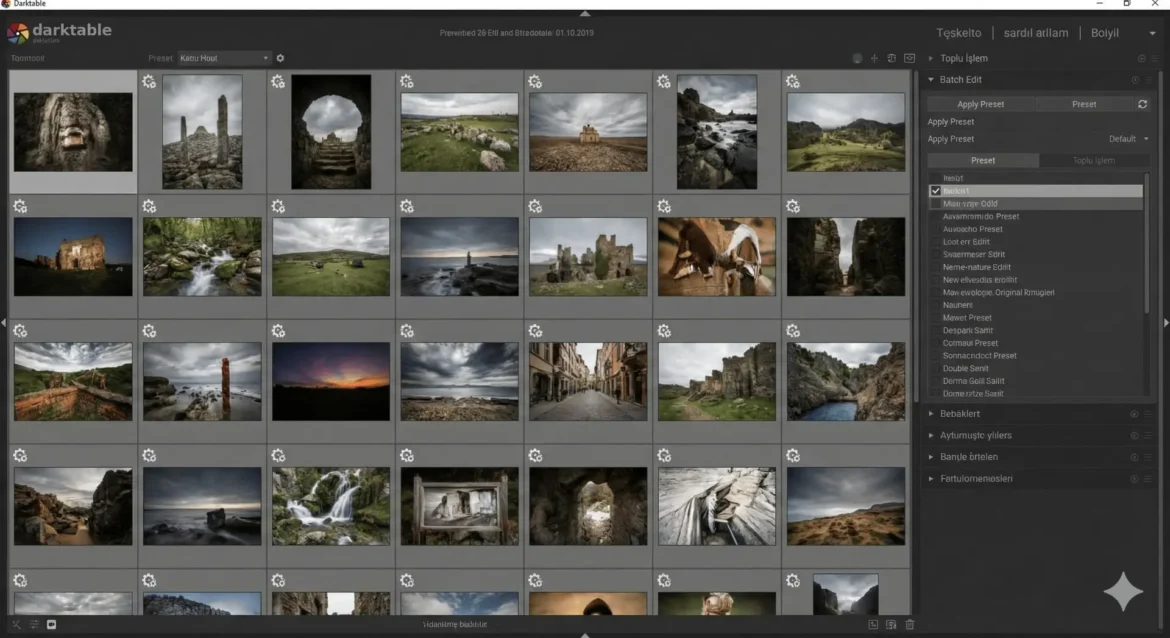1170x638 pixels.
Task: Switch to the Toplu İşlem tab
Action: (x=1093, y=160)
